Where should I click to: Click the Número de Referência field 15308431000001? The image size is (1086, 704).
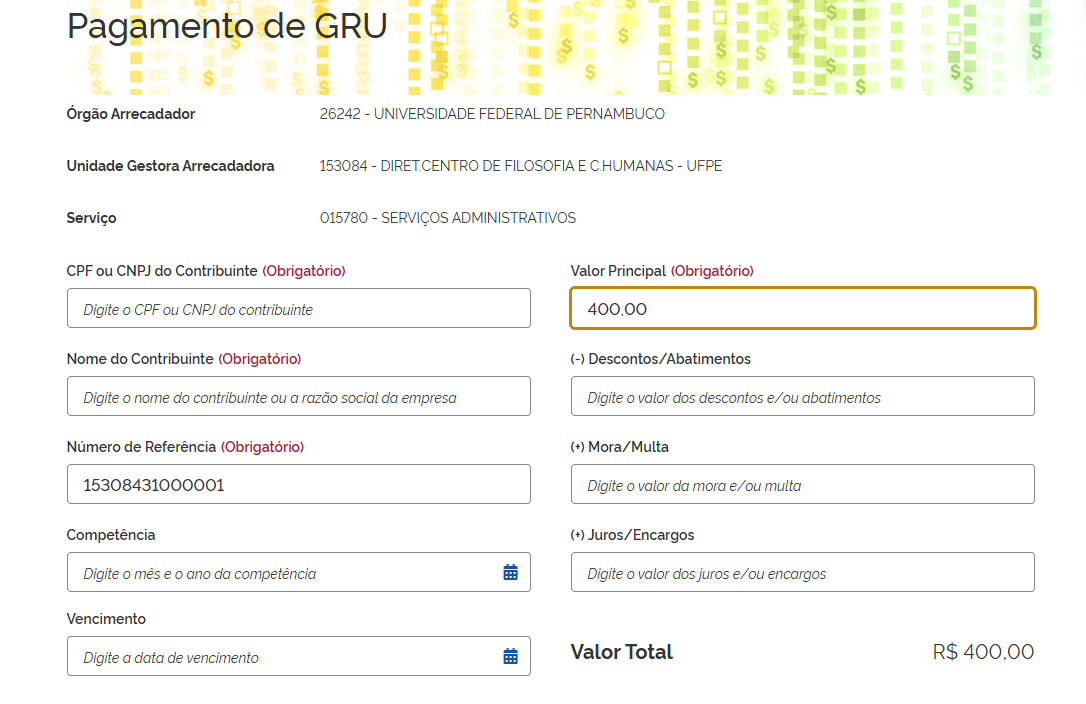[299, 484]
